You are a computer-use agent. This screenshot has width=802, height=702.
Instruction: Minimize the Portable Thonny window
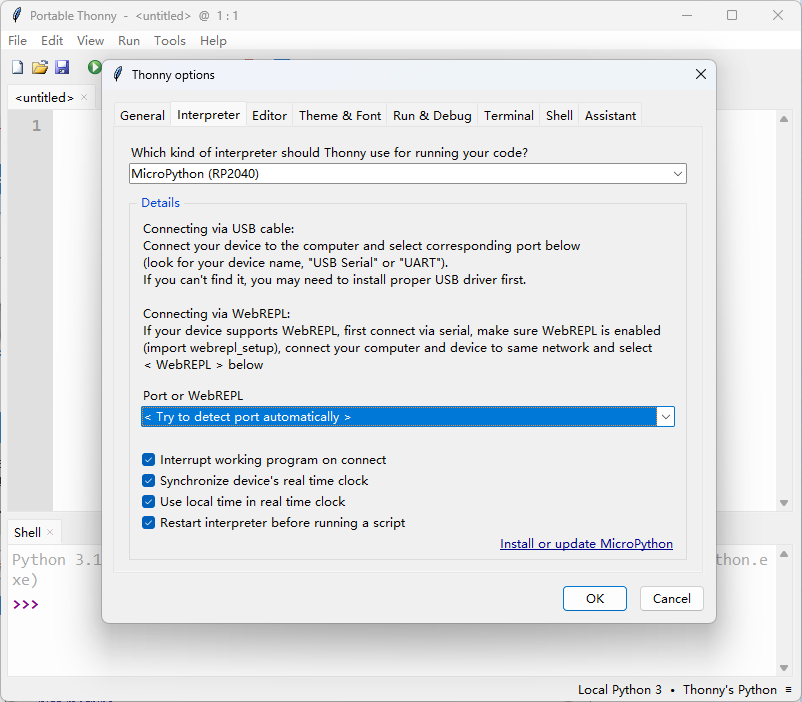[x=687, y=15]
